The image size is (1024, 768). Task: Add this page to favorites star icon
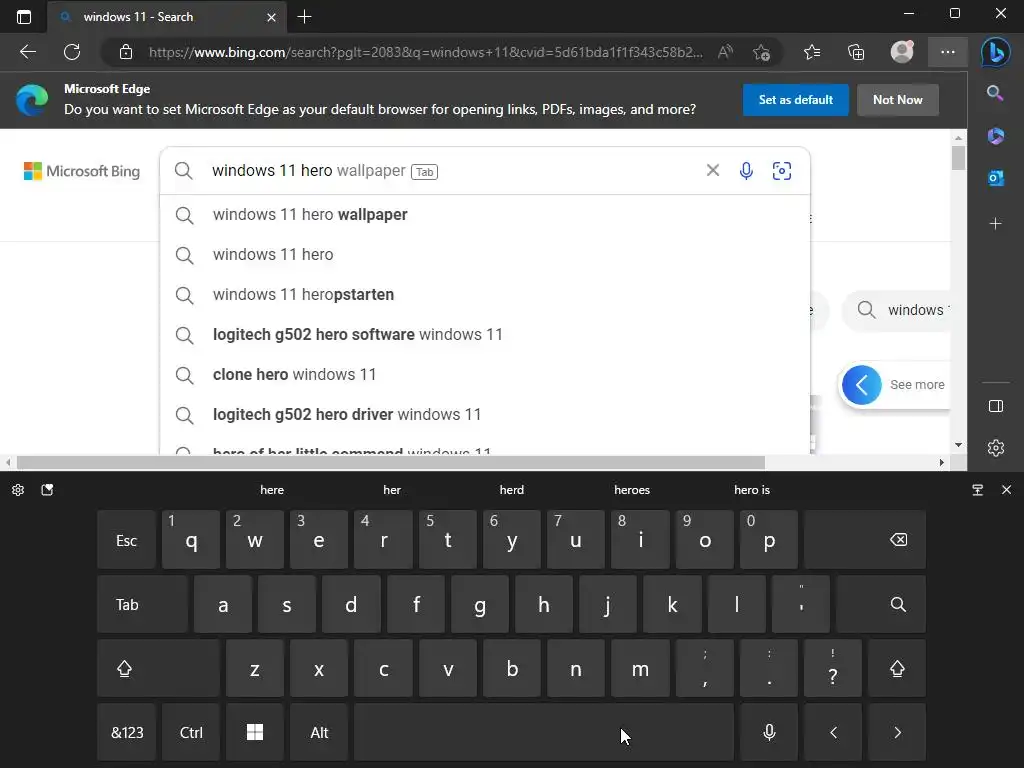[x=761, y=52]
